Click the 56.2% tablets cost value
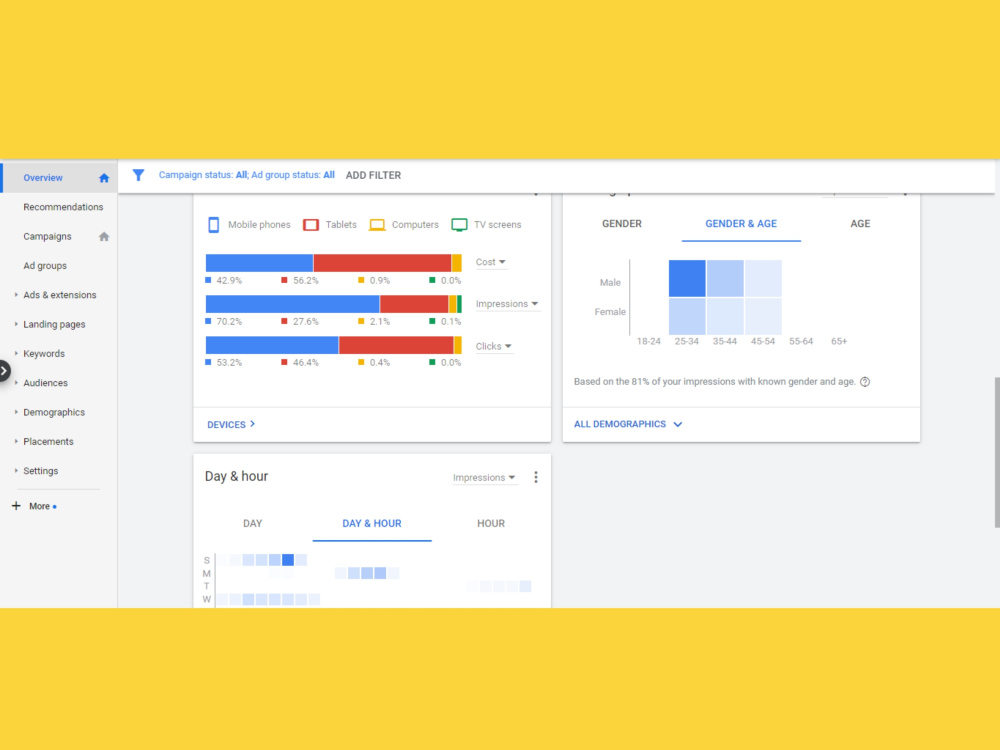The height and width of the screenshot is (750, 1000). 305,281
